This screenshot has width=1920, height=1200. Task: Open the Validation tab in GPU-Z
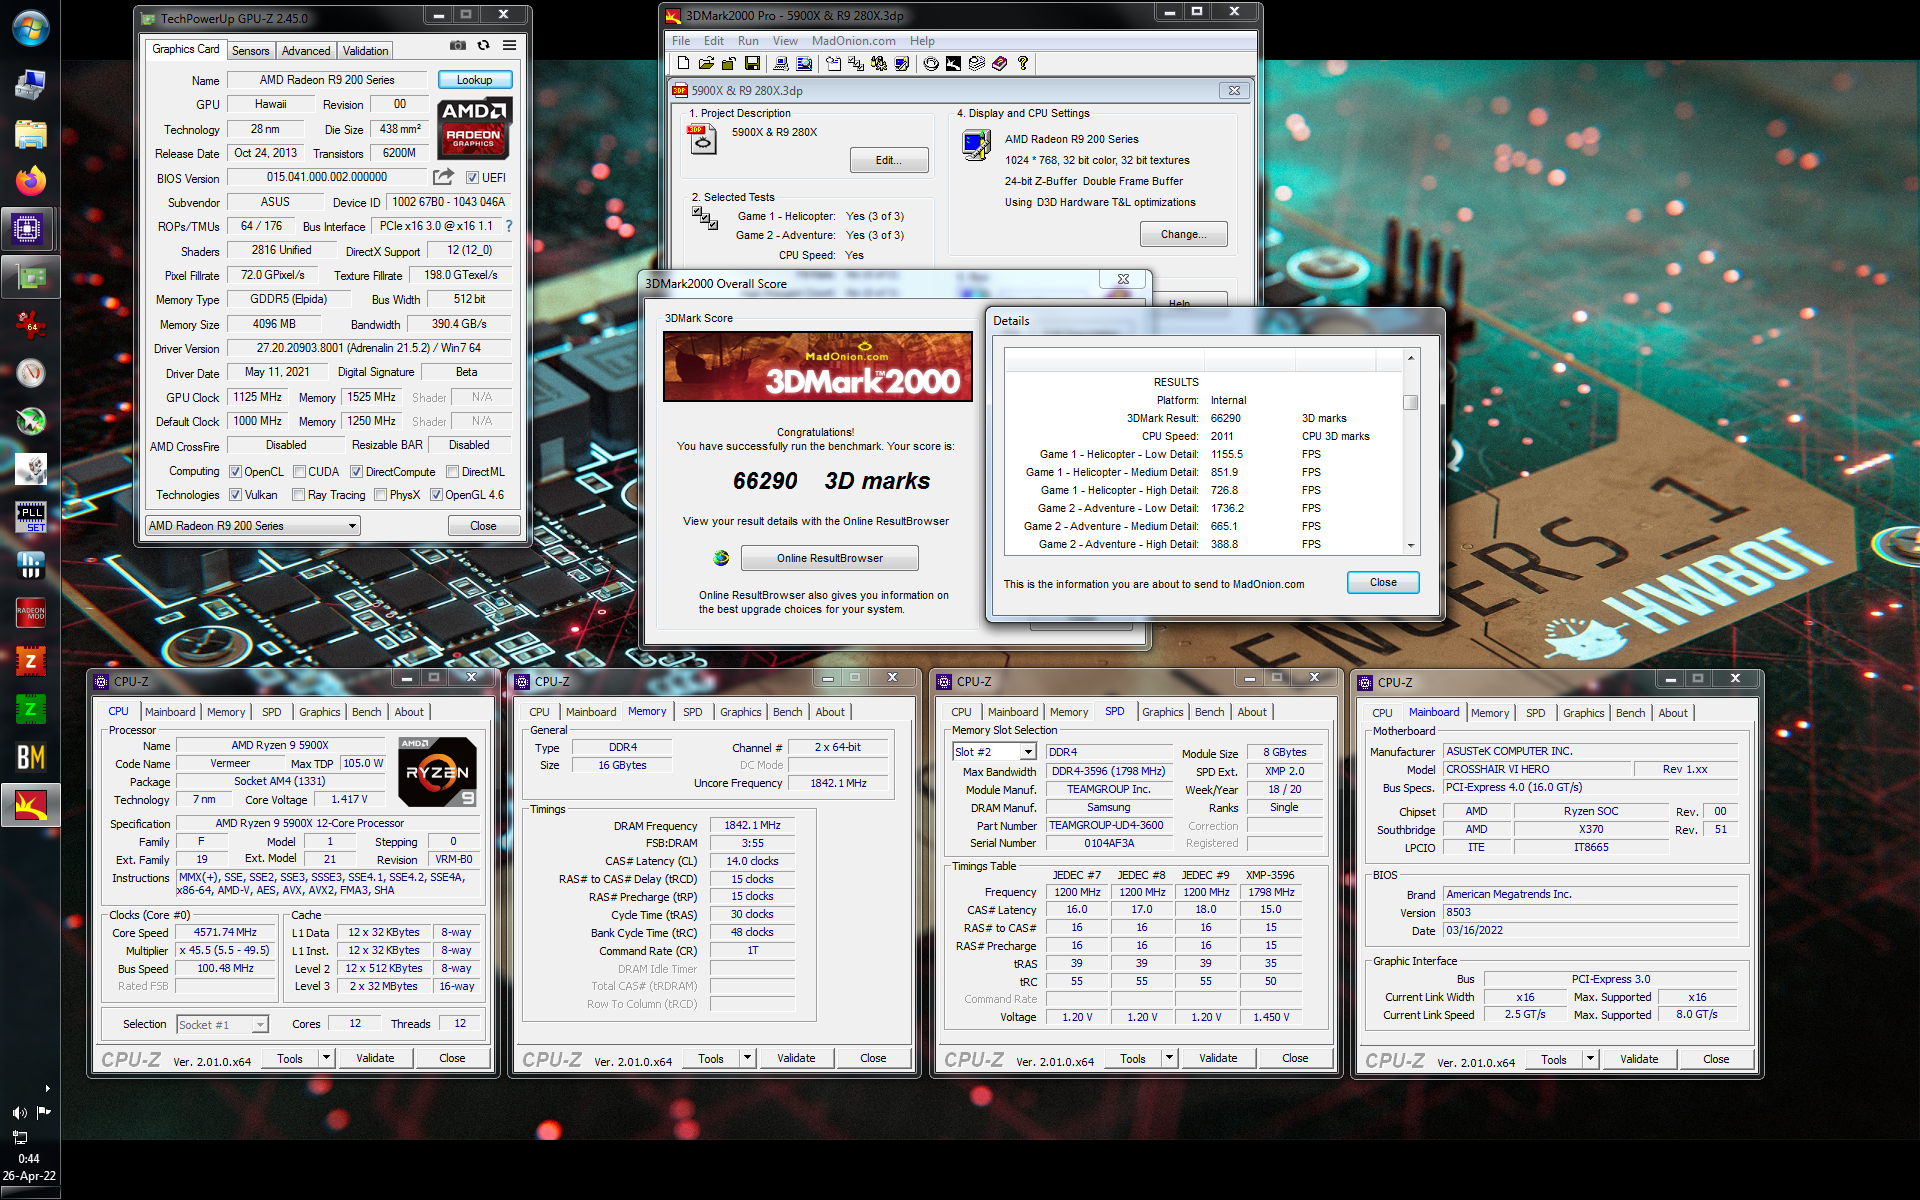[x=365, y=51]
